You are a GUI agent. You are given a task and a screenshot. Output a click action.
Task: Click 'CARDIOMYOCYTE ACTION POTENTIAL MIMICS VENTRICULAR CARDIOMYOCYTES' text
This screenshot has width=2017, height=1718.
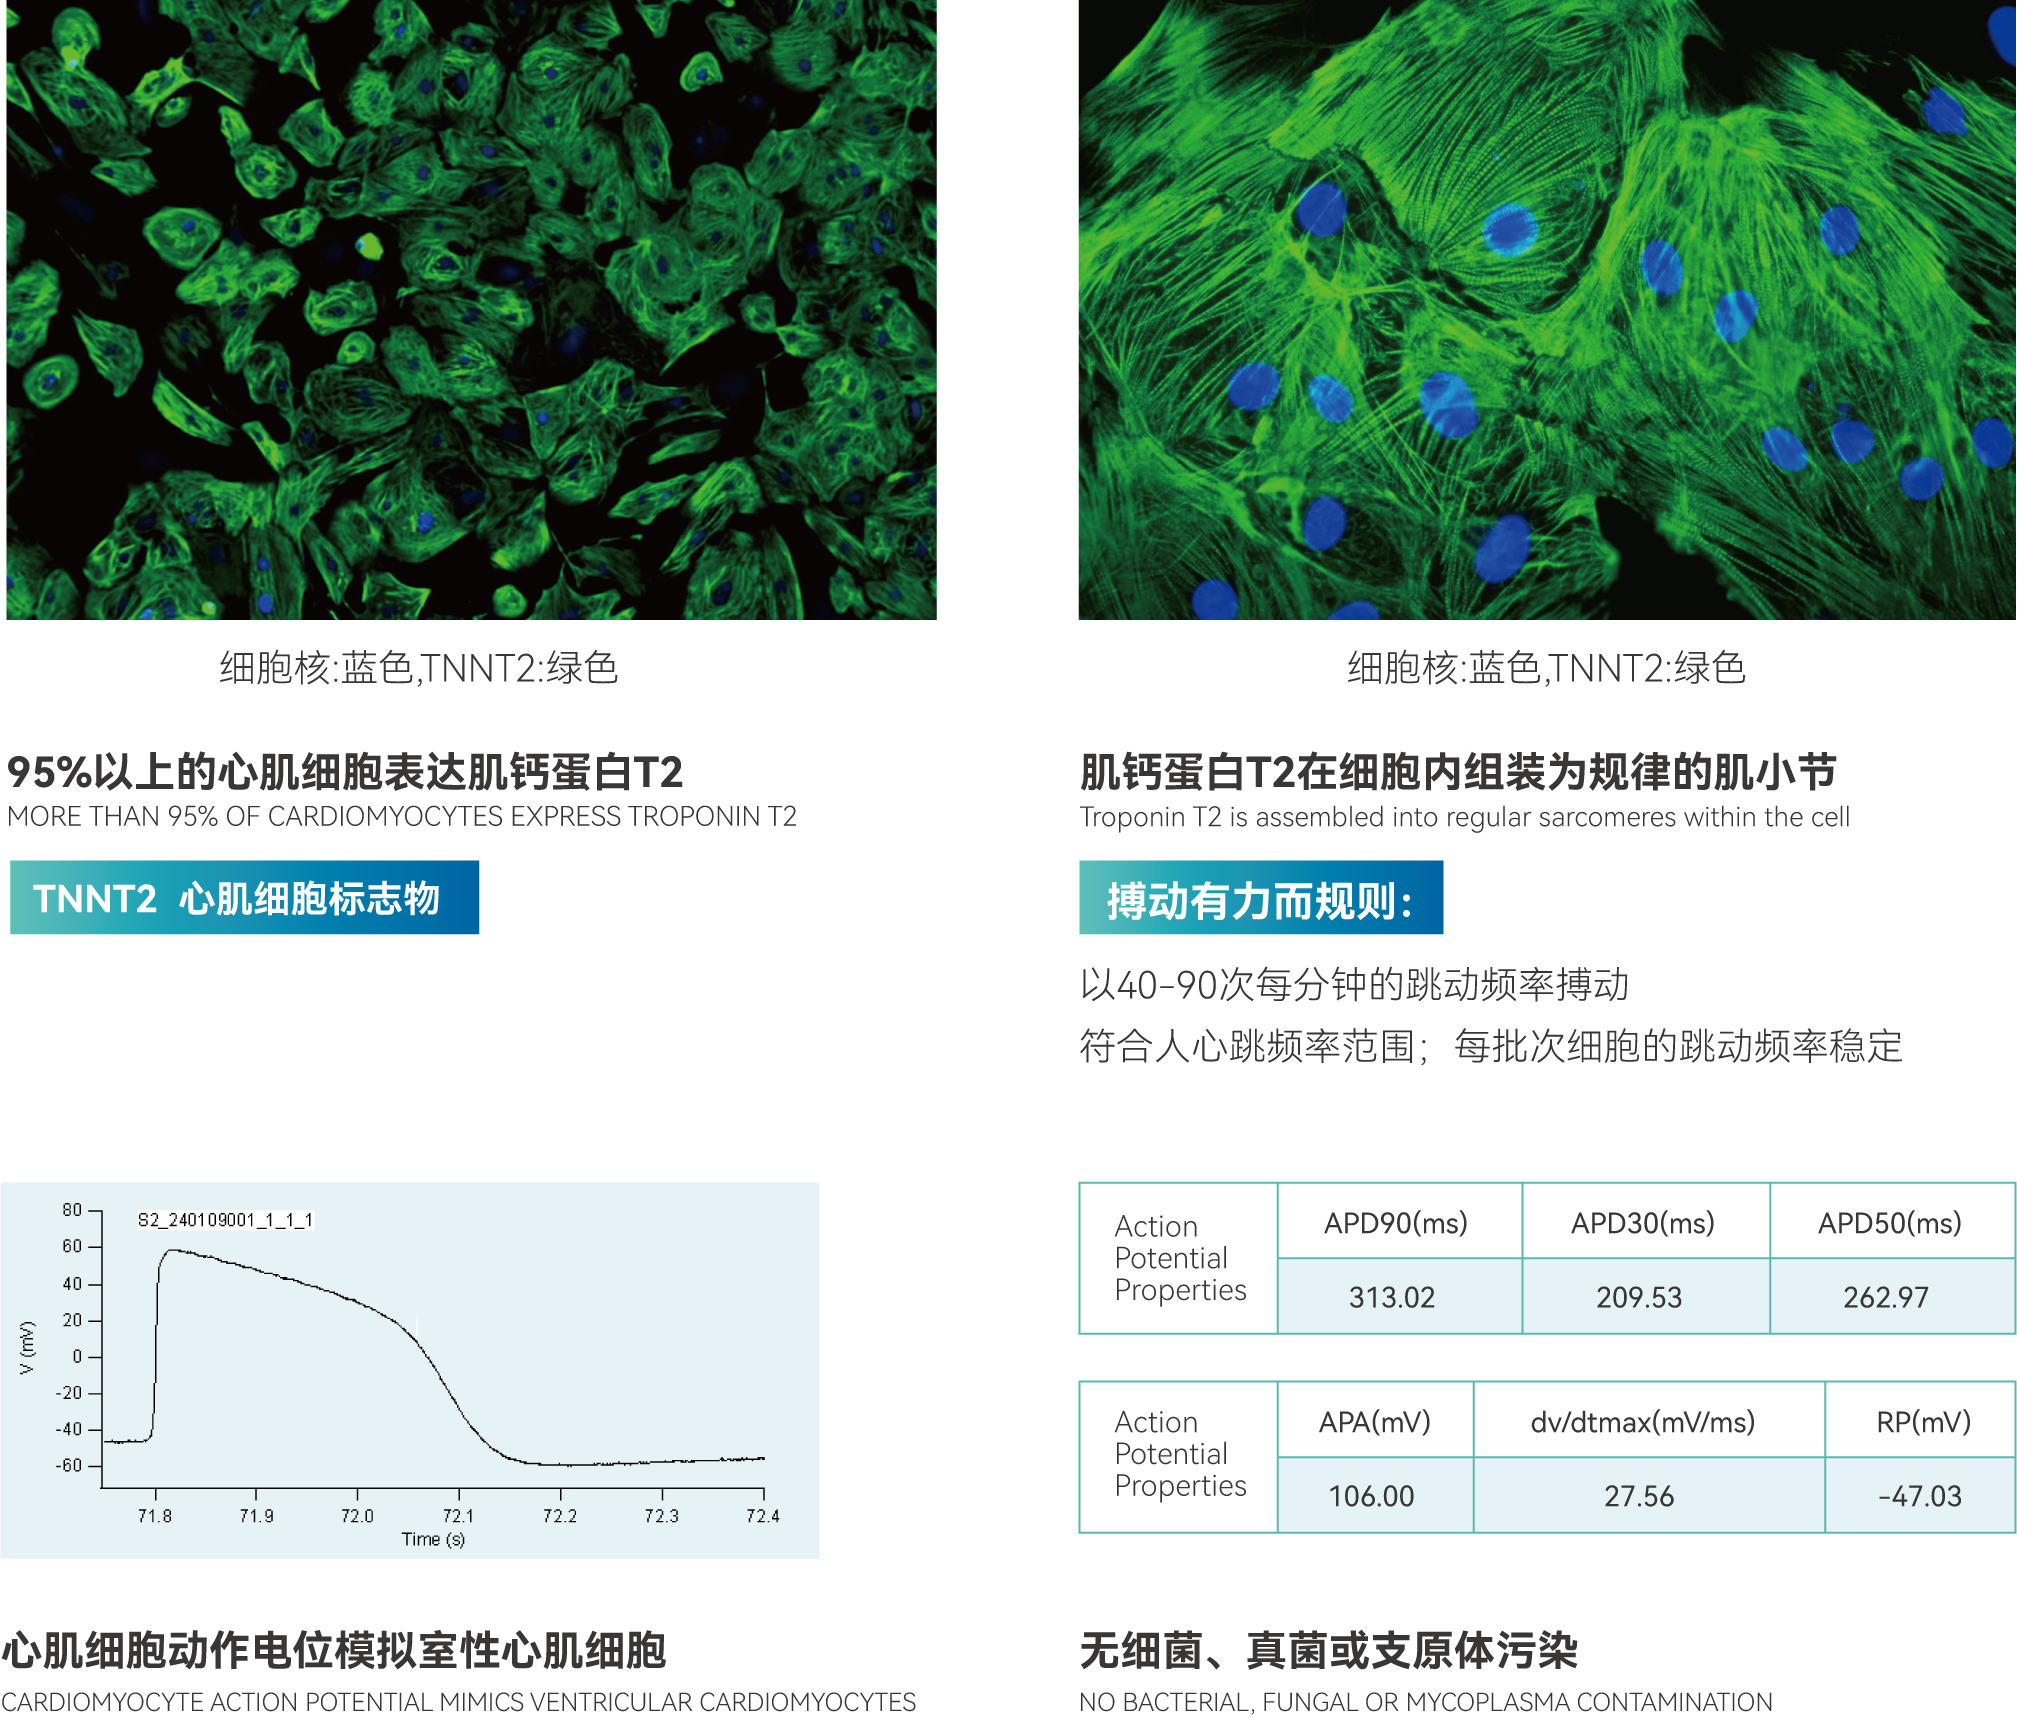tap(459, 1701)
